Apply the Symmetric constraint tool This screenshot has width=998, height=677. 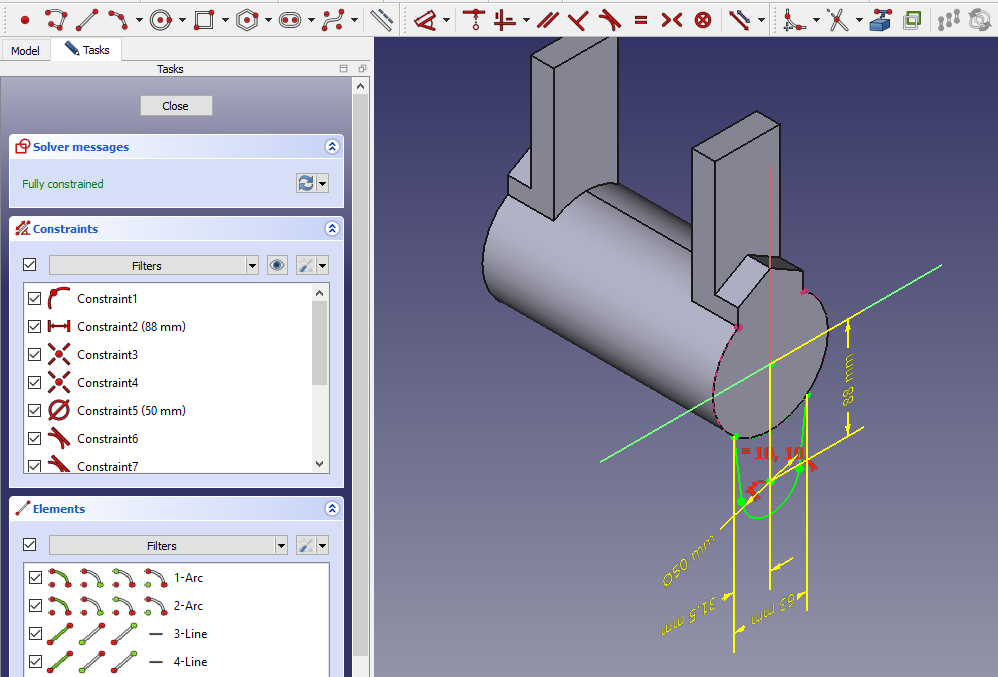672,19
